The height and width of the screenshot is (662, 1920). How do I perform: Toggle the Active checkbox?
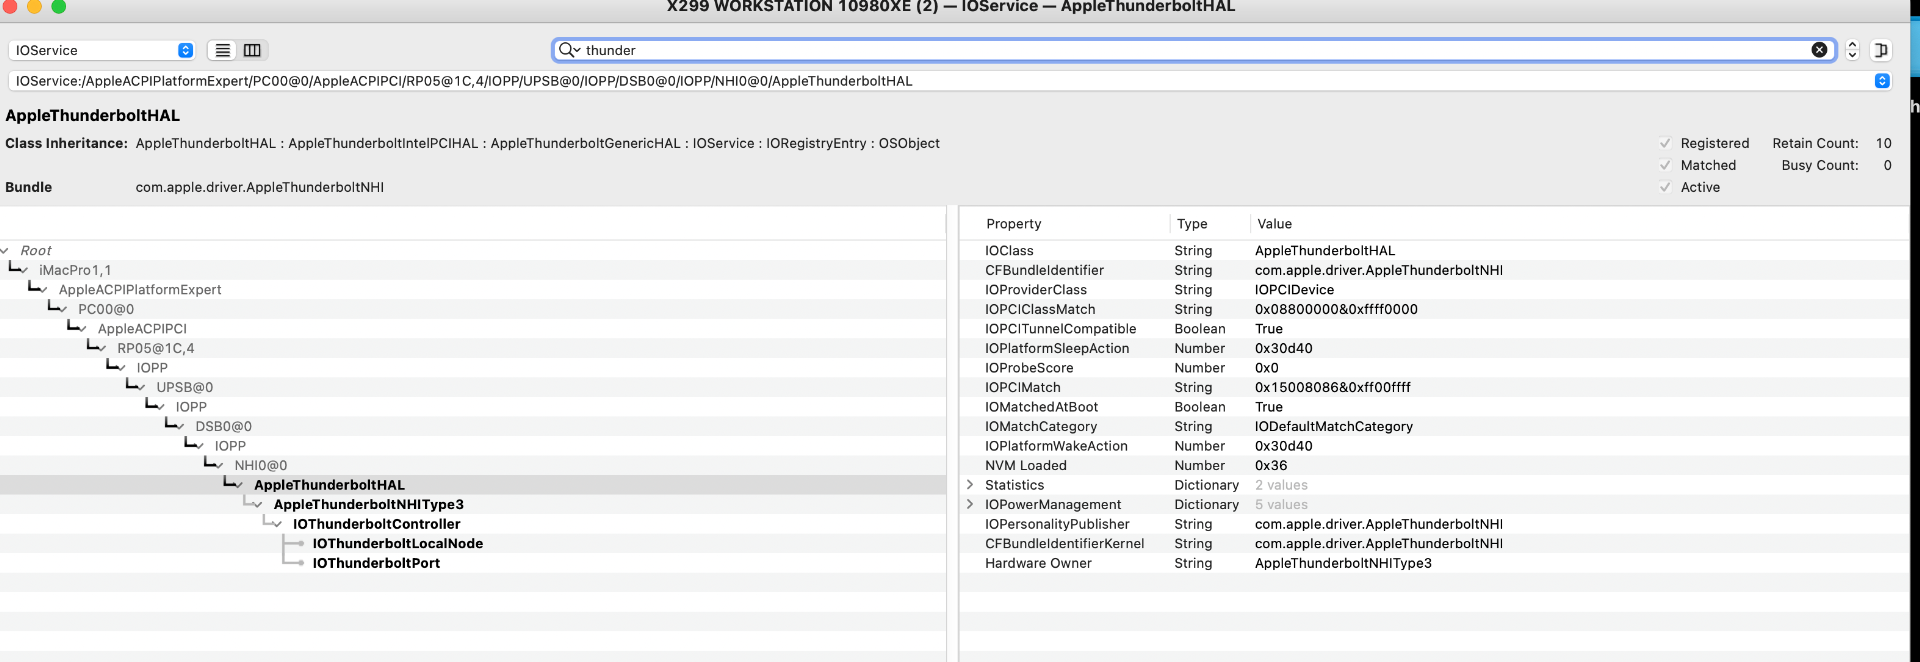pyautogui.click(x=1665, y=187)
